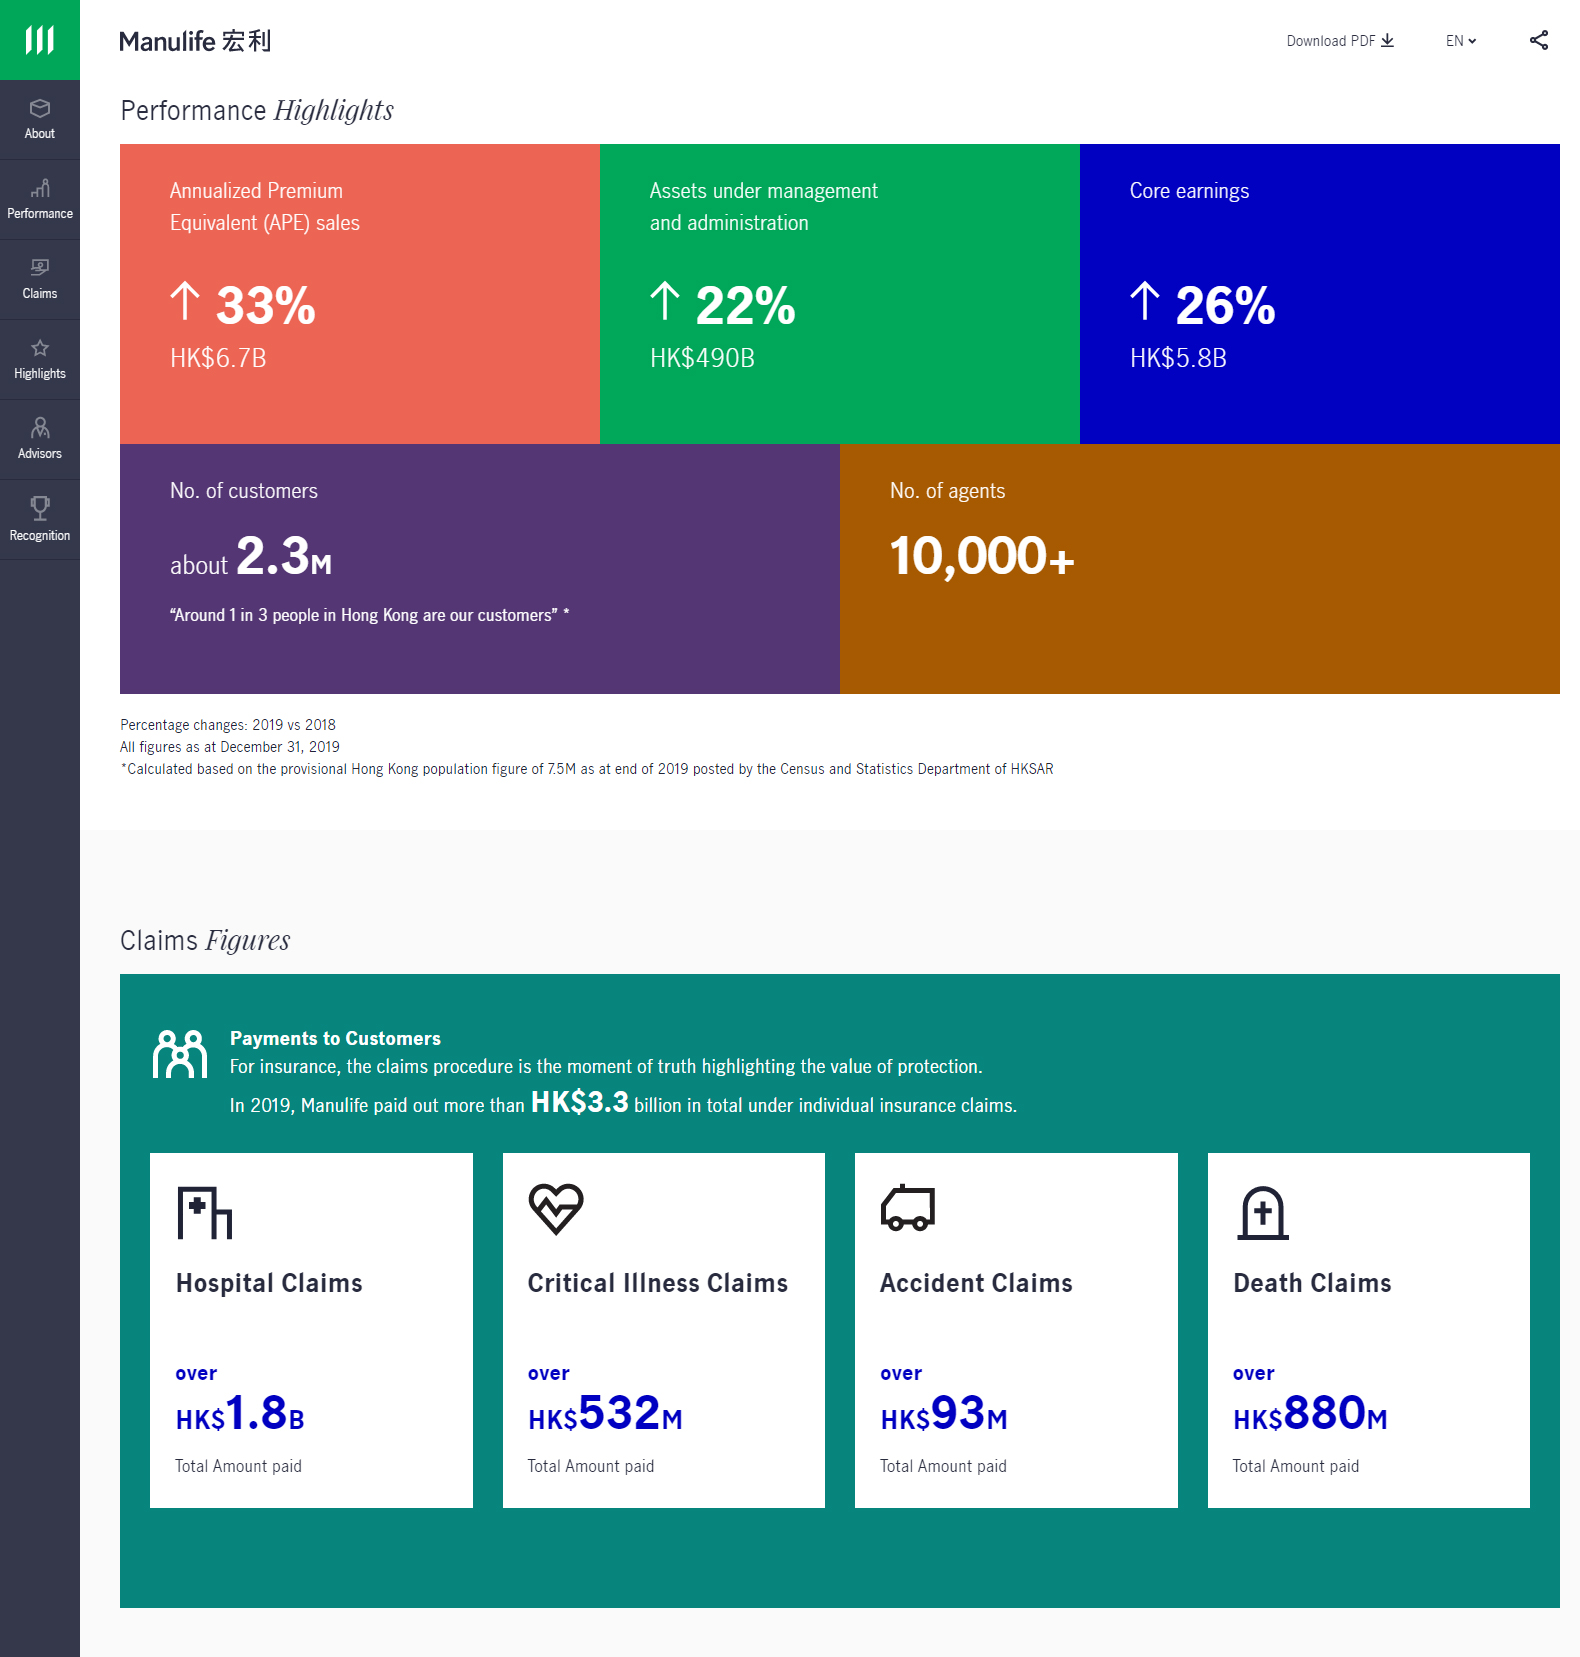Click the Death Claims heading
Viewport: 1580px width, 1657px height.
[x=1312, y=1283]
